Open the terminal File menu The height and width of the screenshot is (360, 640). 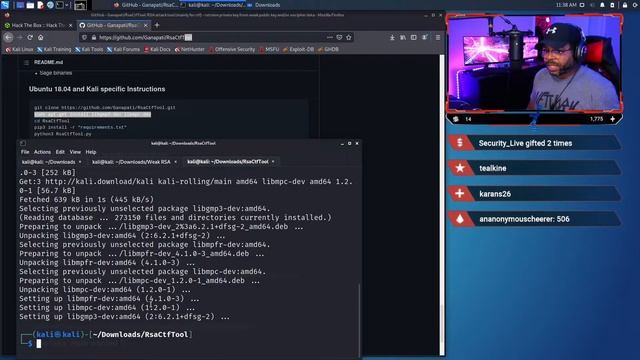(x=25, y=152)
